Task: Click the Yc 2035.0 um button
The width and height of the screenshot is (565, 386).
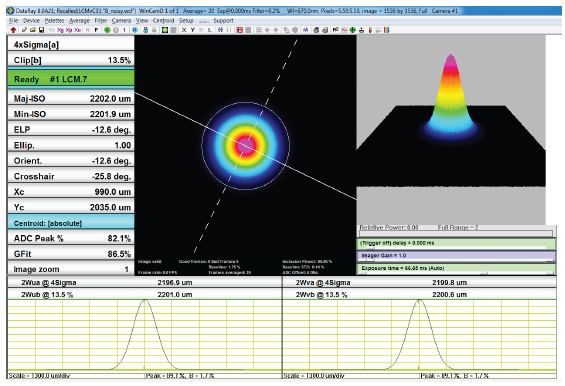Action: (71, 207)
